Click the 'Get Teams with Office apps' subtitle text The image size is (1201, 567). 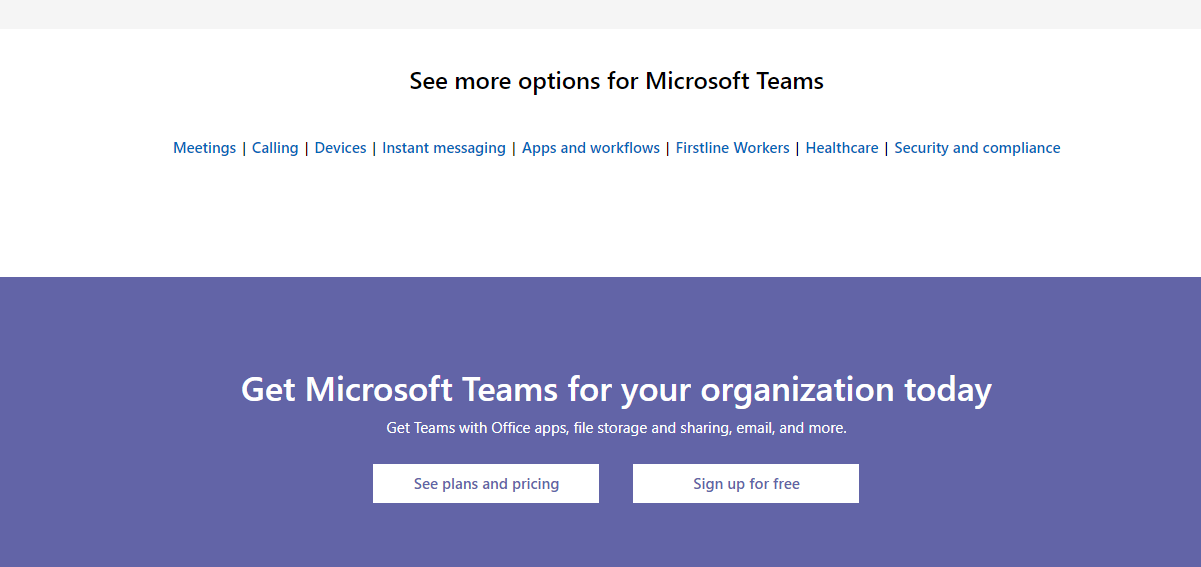pyautogui.click(x=616, y=428)
